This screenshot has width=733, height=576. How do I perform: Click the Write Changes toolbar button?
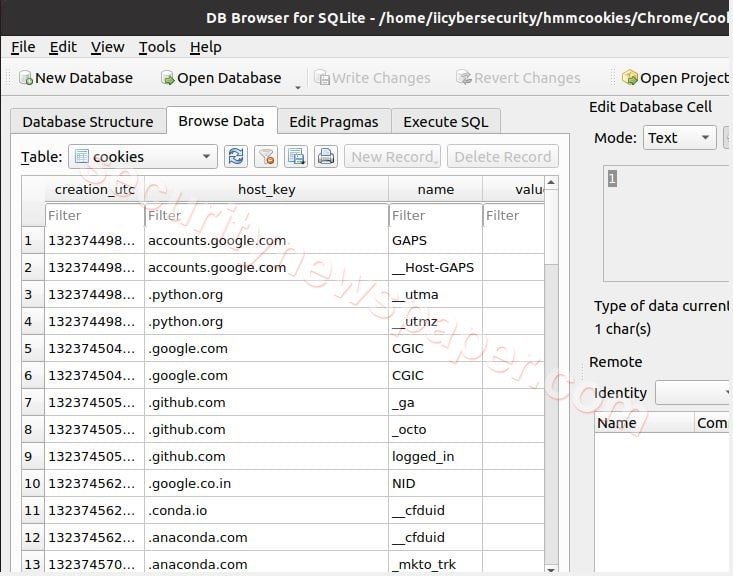point(372,78)
